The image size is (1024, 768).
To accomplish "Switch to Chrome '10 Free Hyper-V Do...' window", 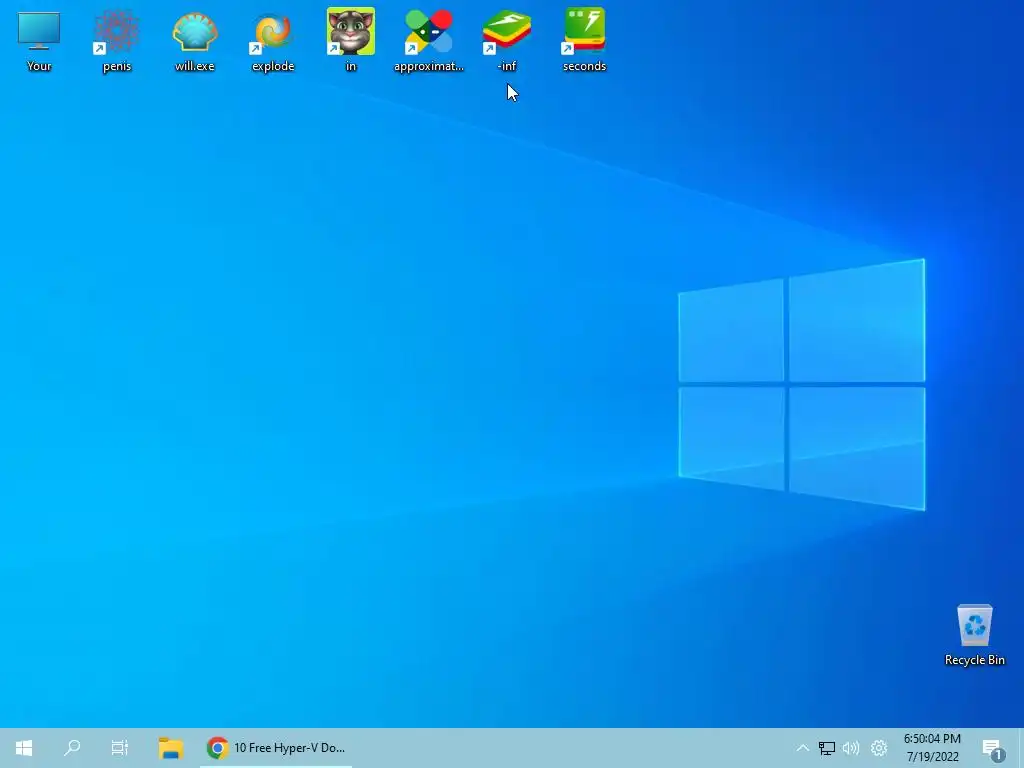I will pos(276,748).
